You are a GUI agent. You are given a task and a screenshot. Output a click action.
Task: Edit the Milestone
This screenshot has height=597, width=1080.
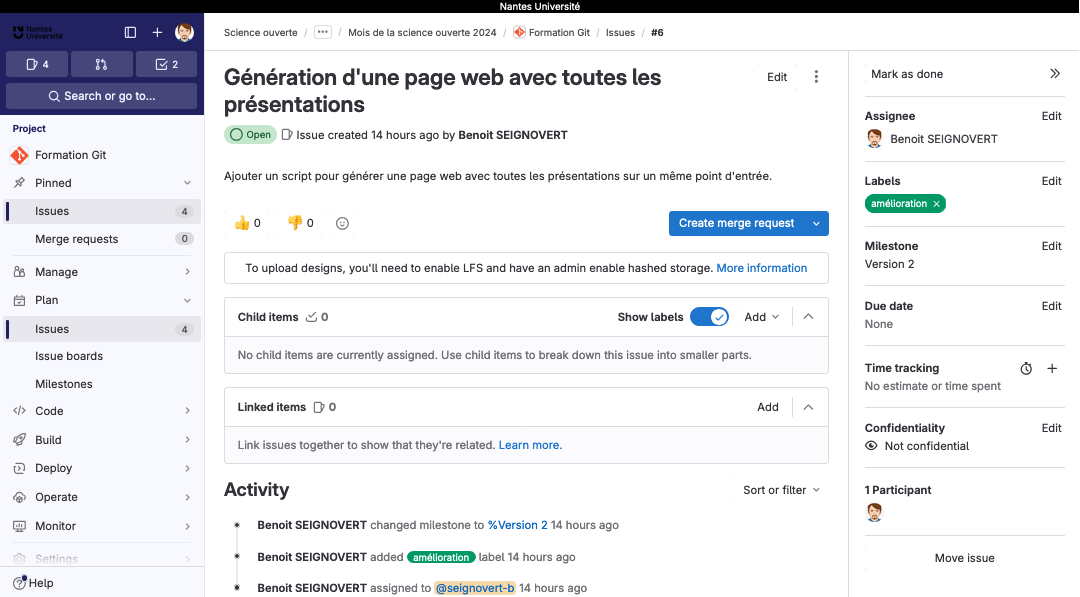pyautogui.click(x=1051, y=246)
